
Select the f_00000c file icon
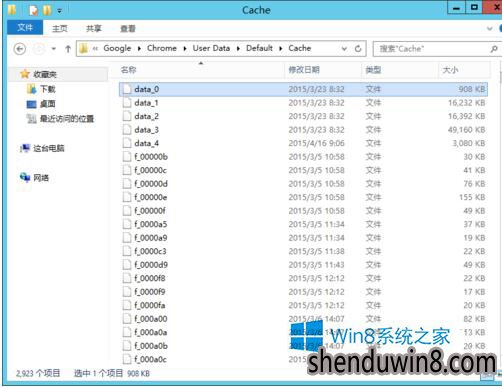point(127,170)
